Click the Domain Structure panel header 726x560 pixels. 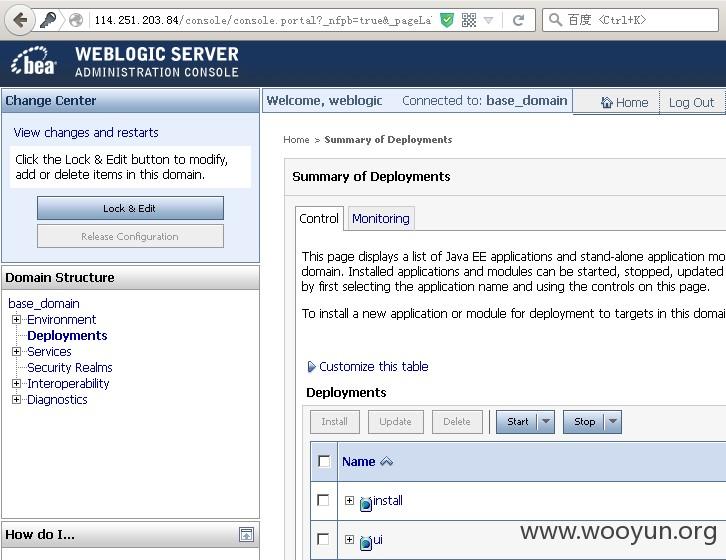coord(130,277)
